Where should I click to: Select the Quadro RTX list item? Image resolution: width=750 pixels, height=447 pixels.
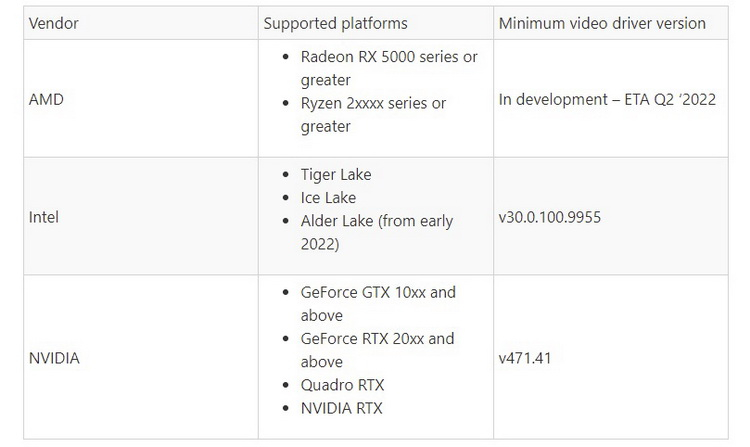tap(342, 385)
